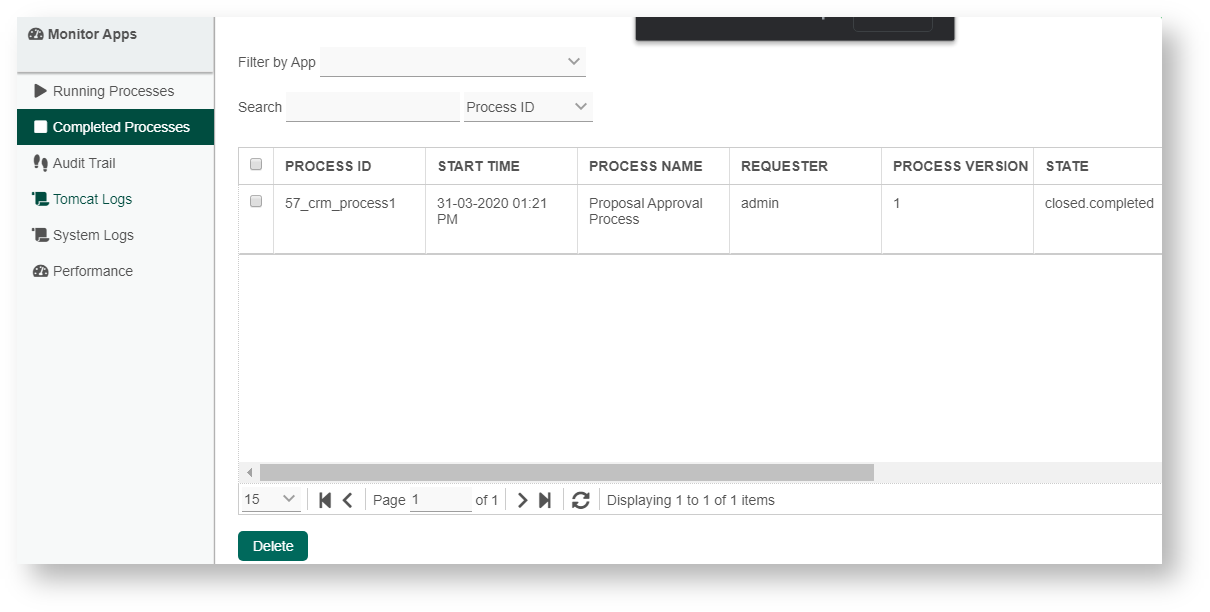Go to first page of results
The height and width of the screenshot is (612, 1210).
[x=325, y=500]
